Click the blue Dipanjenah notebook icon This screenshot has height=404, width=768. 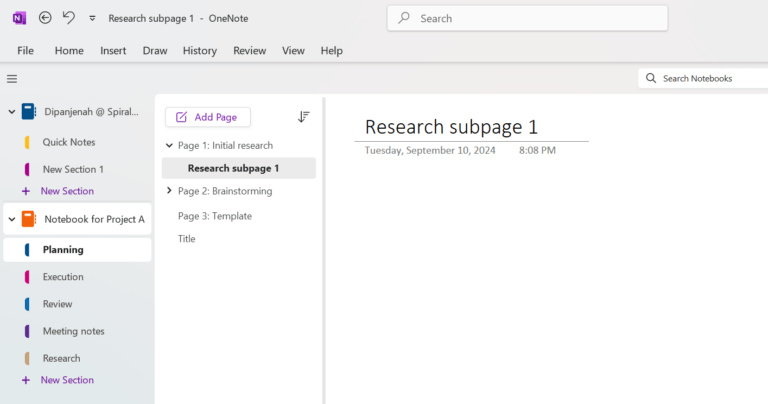coord(29,112)
